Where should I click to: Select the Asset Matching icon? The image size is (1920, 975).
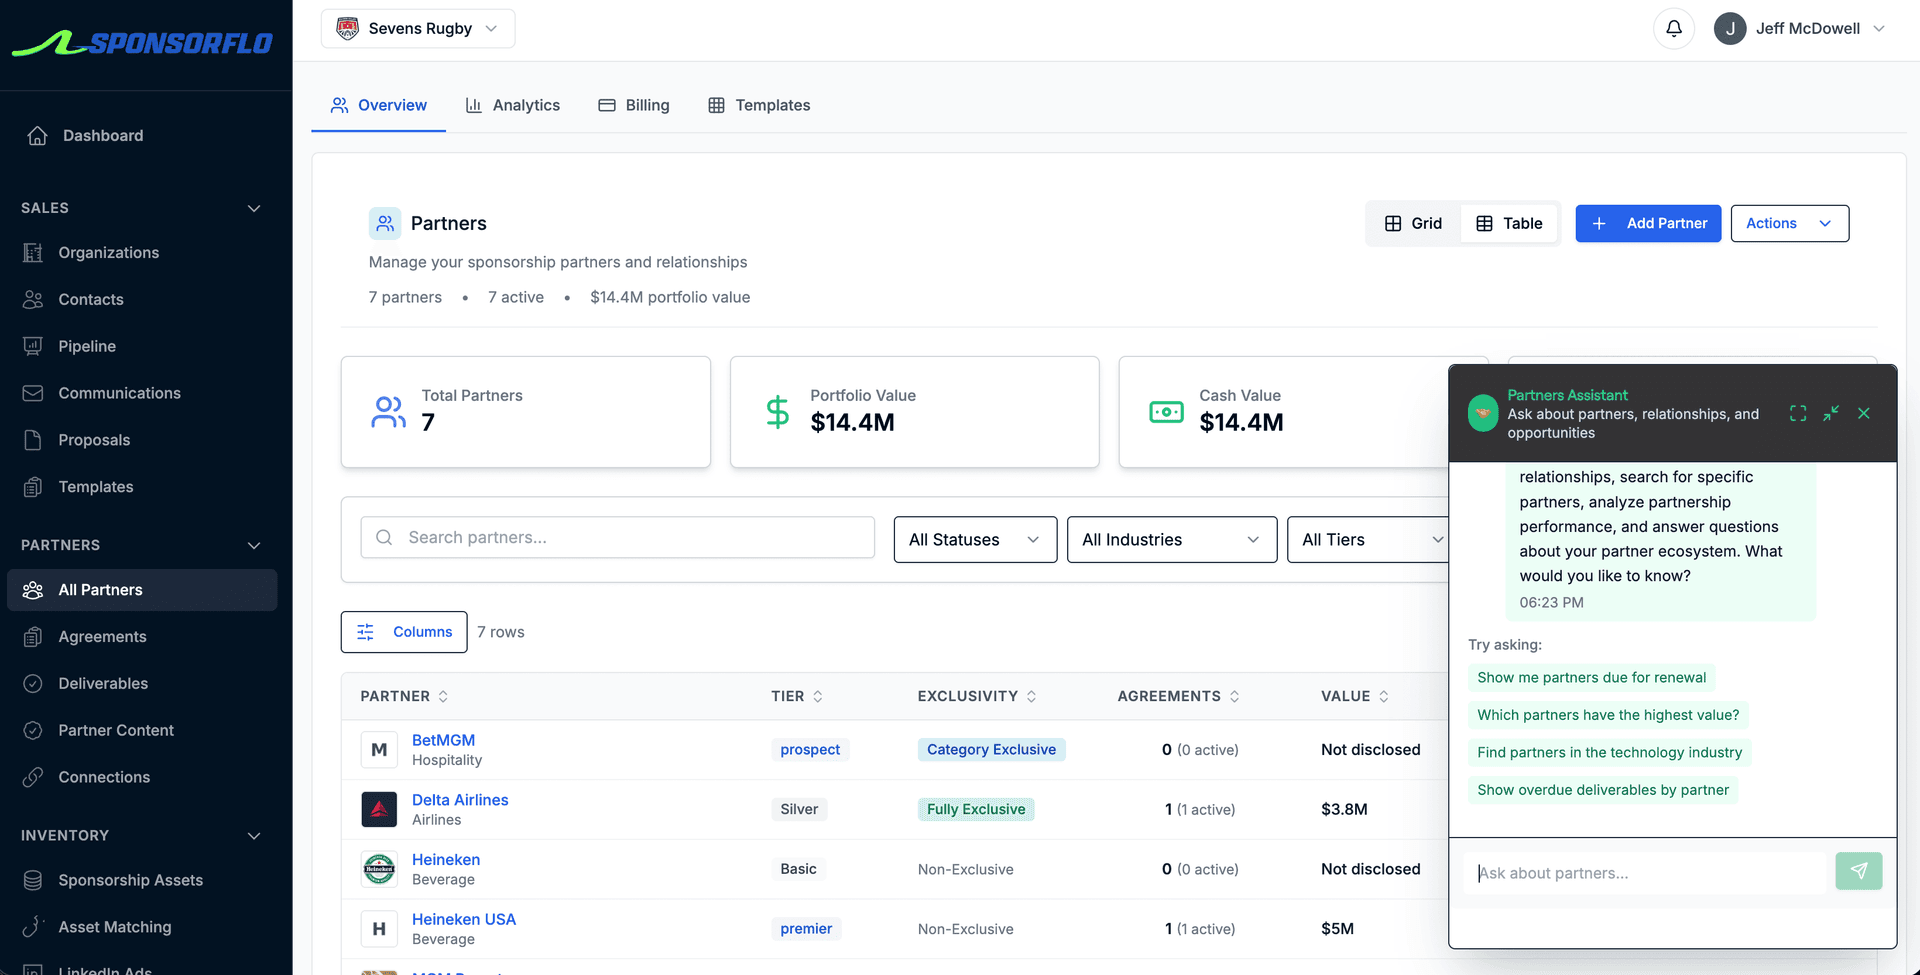[x=33, y=927]
